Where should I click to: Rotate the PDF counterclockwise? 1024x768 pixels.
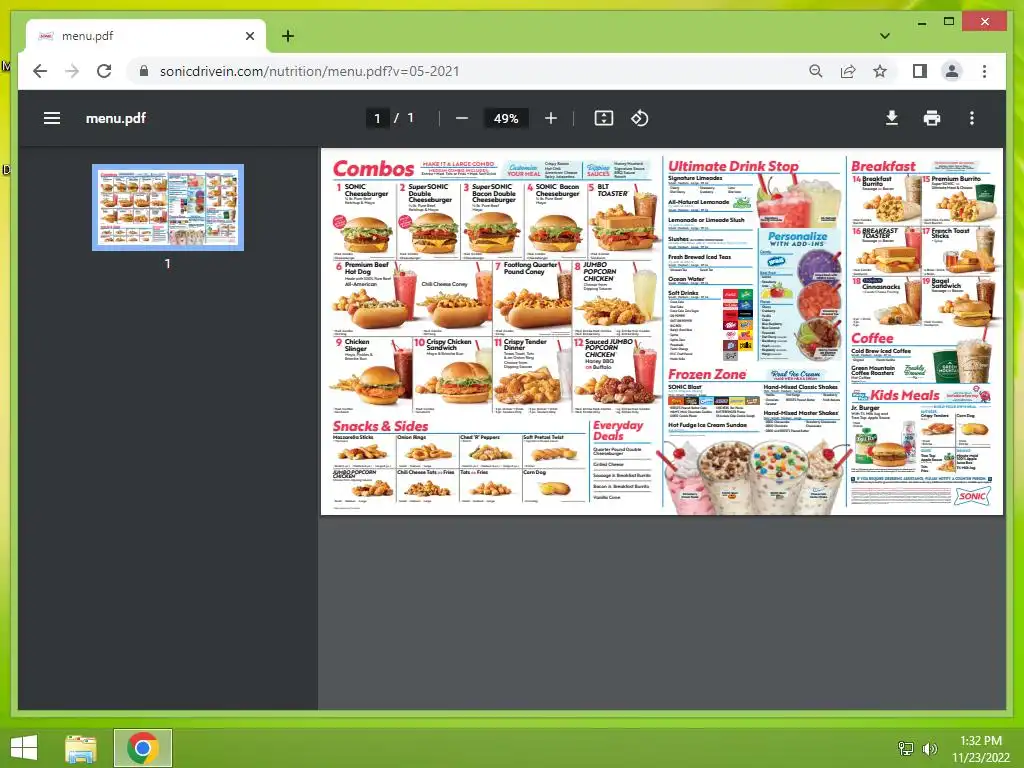(639, 118)
